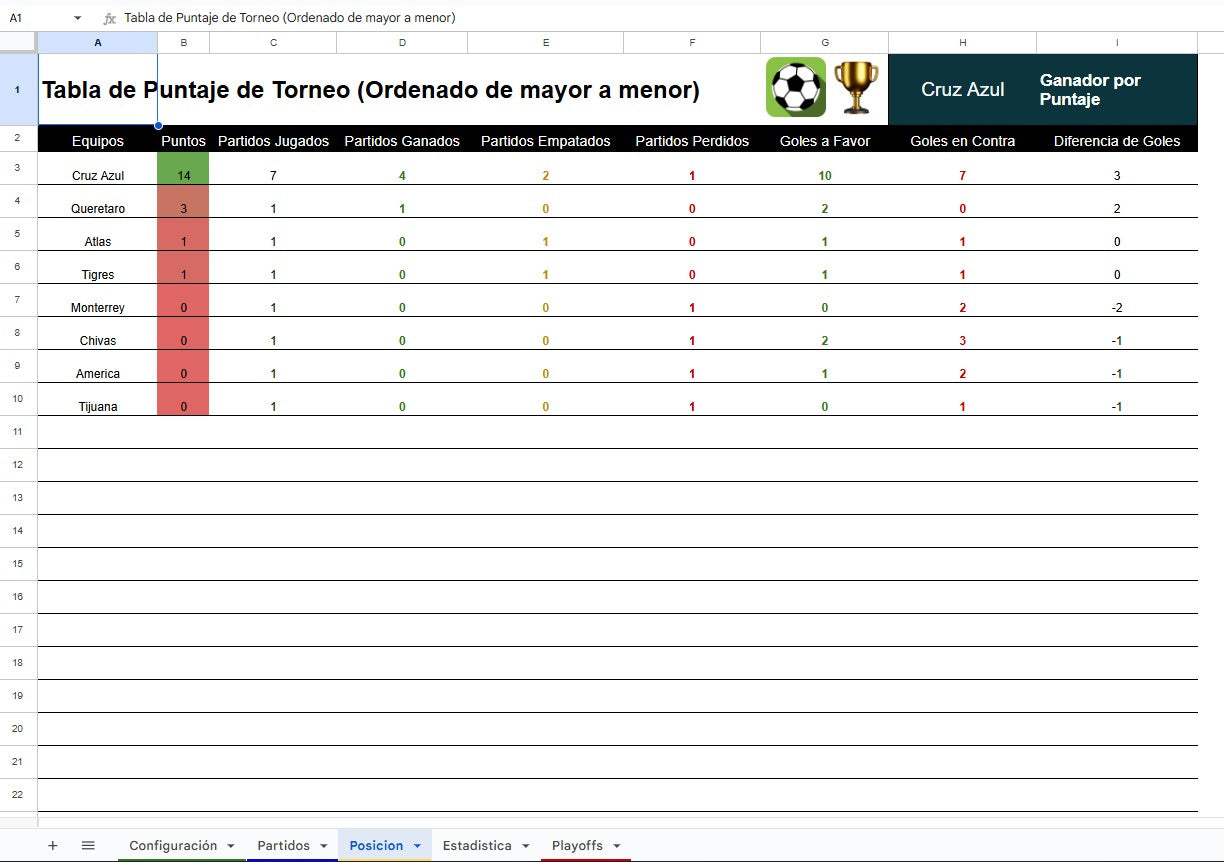Select the soccer ball image in row 1
Image resolution: width=1224 pixels, height=862 pixels.
pyautogui.click(x=798, y=88)
